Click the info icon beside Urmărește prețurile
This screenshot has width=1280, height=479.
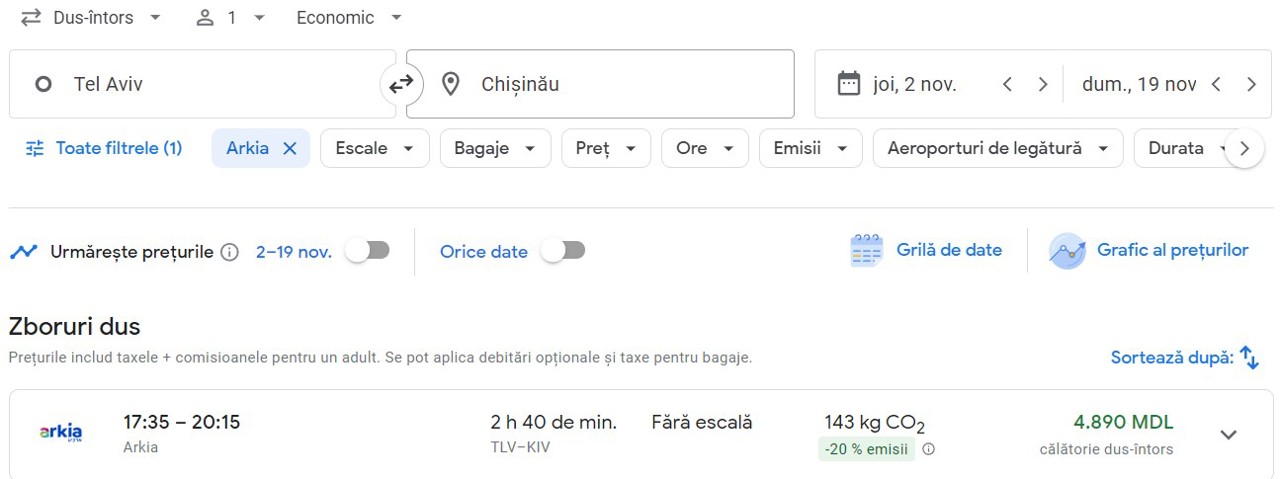230,252
